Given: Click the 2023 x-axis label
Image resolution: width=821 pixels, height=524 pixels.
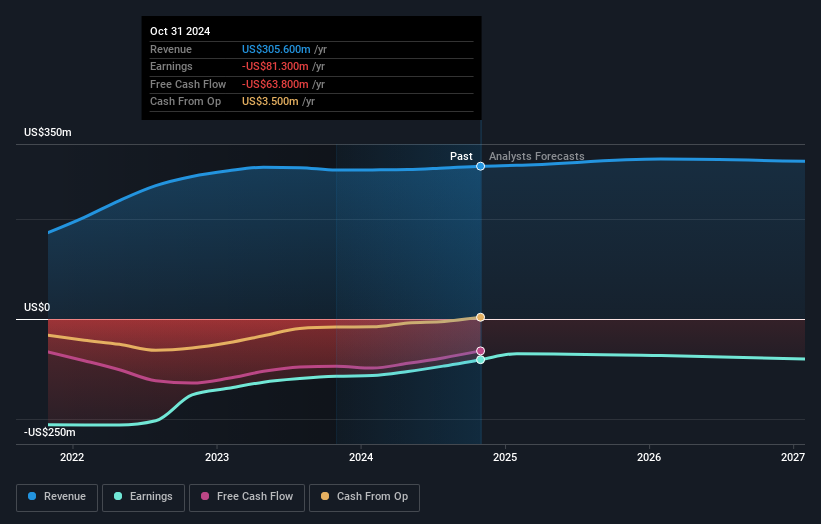Looking at the screenshot, I should [217, 457].
